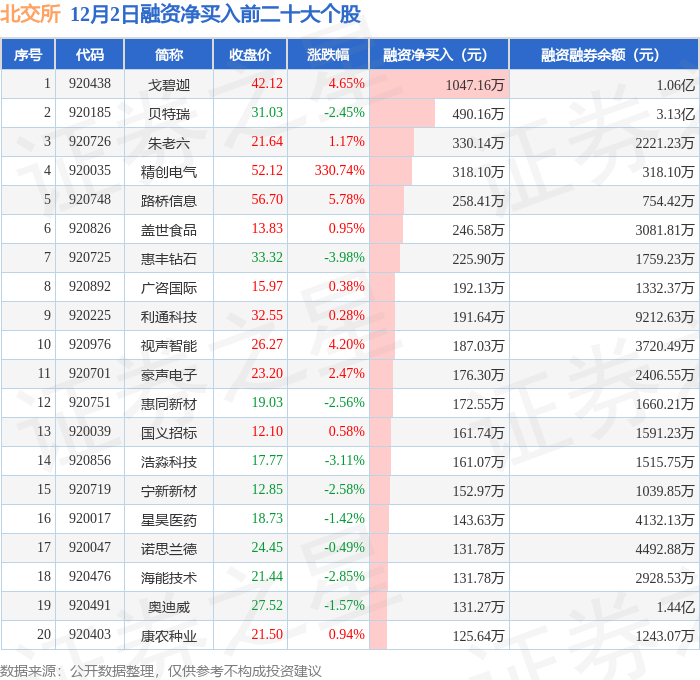Click balance value 2221.23万

(x=665, y=143)
